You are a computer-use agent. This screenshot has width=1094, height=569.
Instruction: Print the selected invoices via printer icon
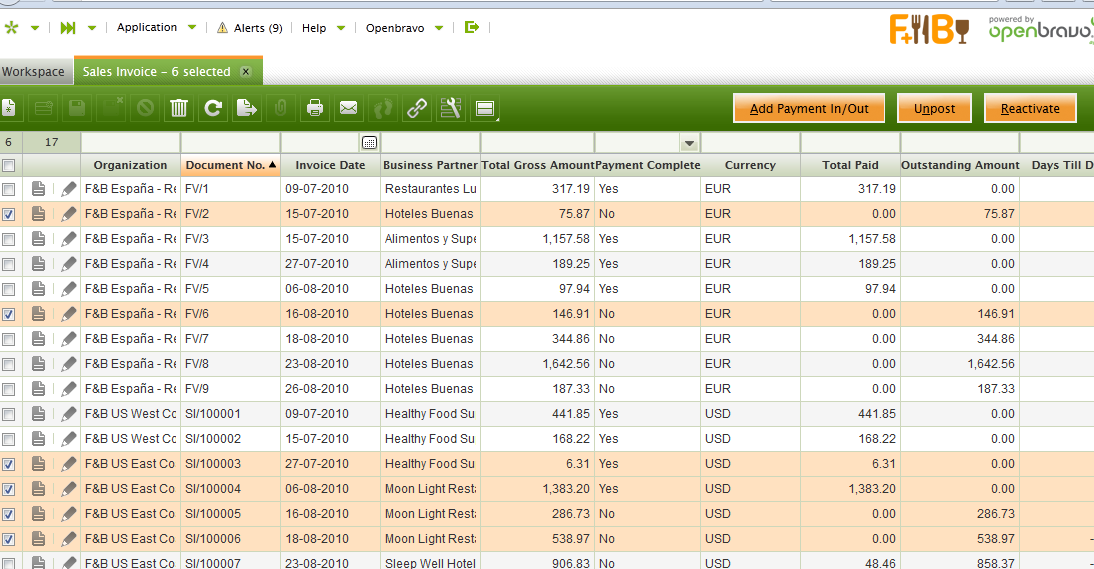(x=315, y=108)
